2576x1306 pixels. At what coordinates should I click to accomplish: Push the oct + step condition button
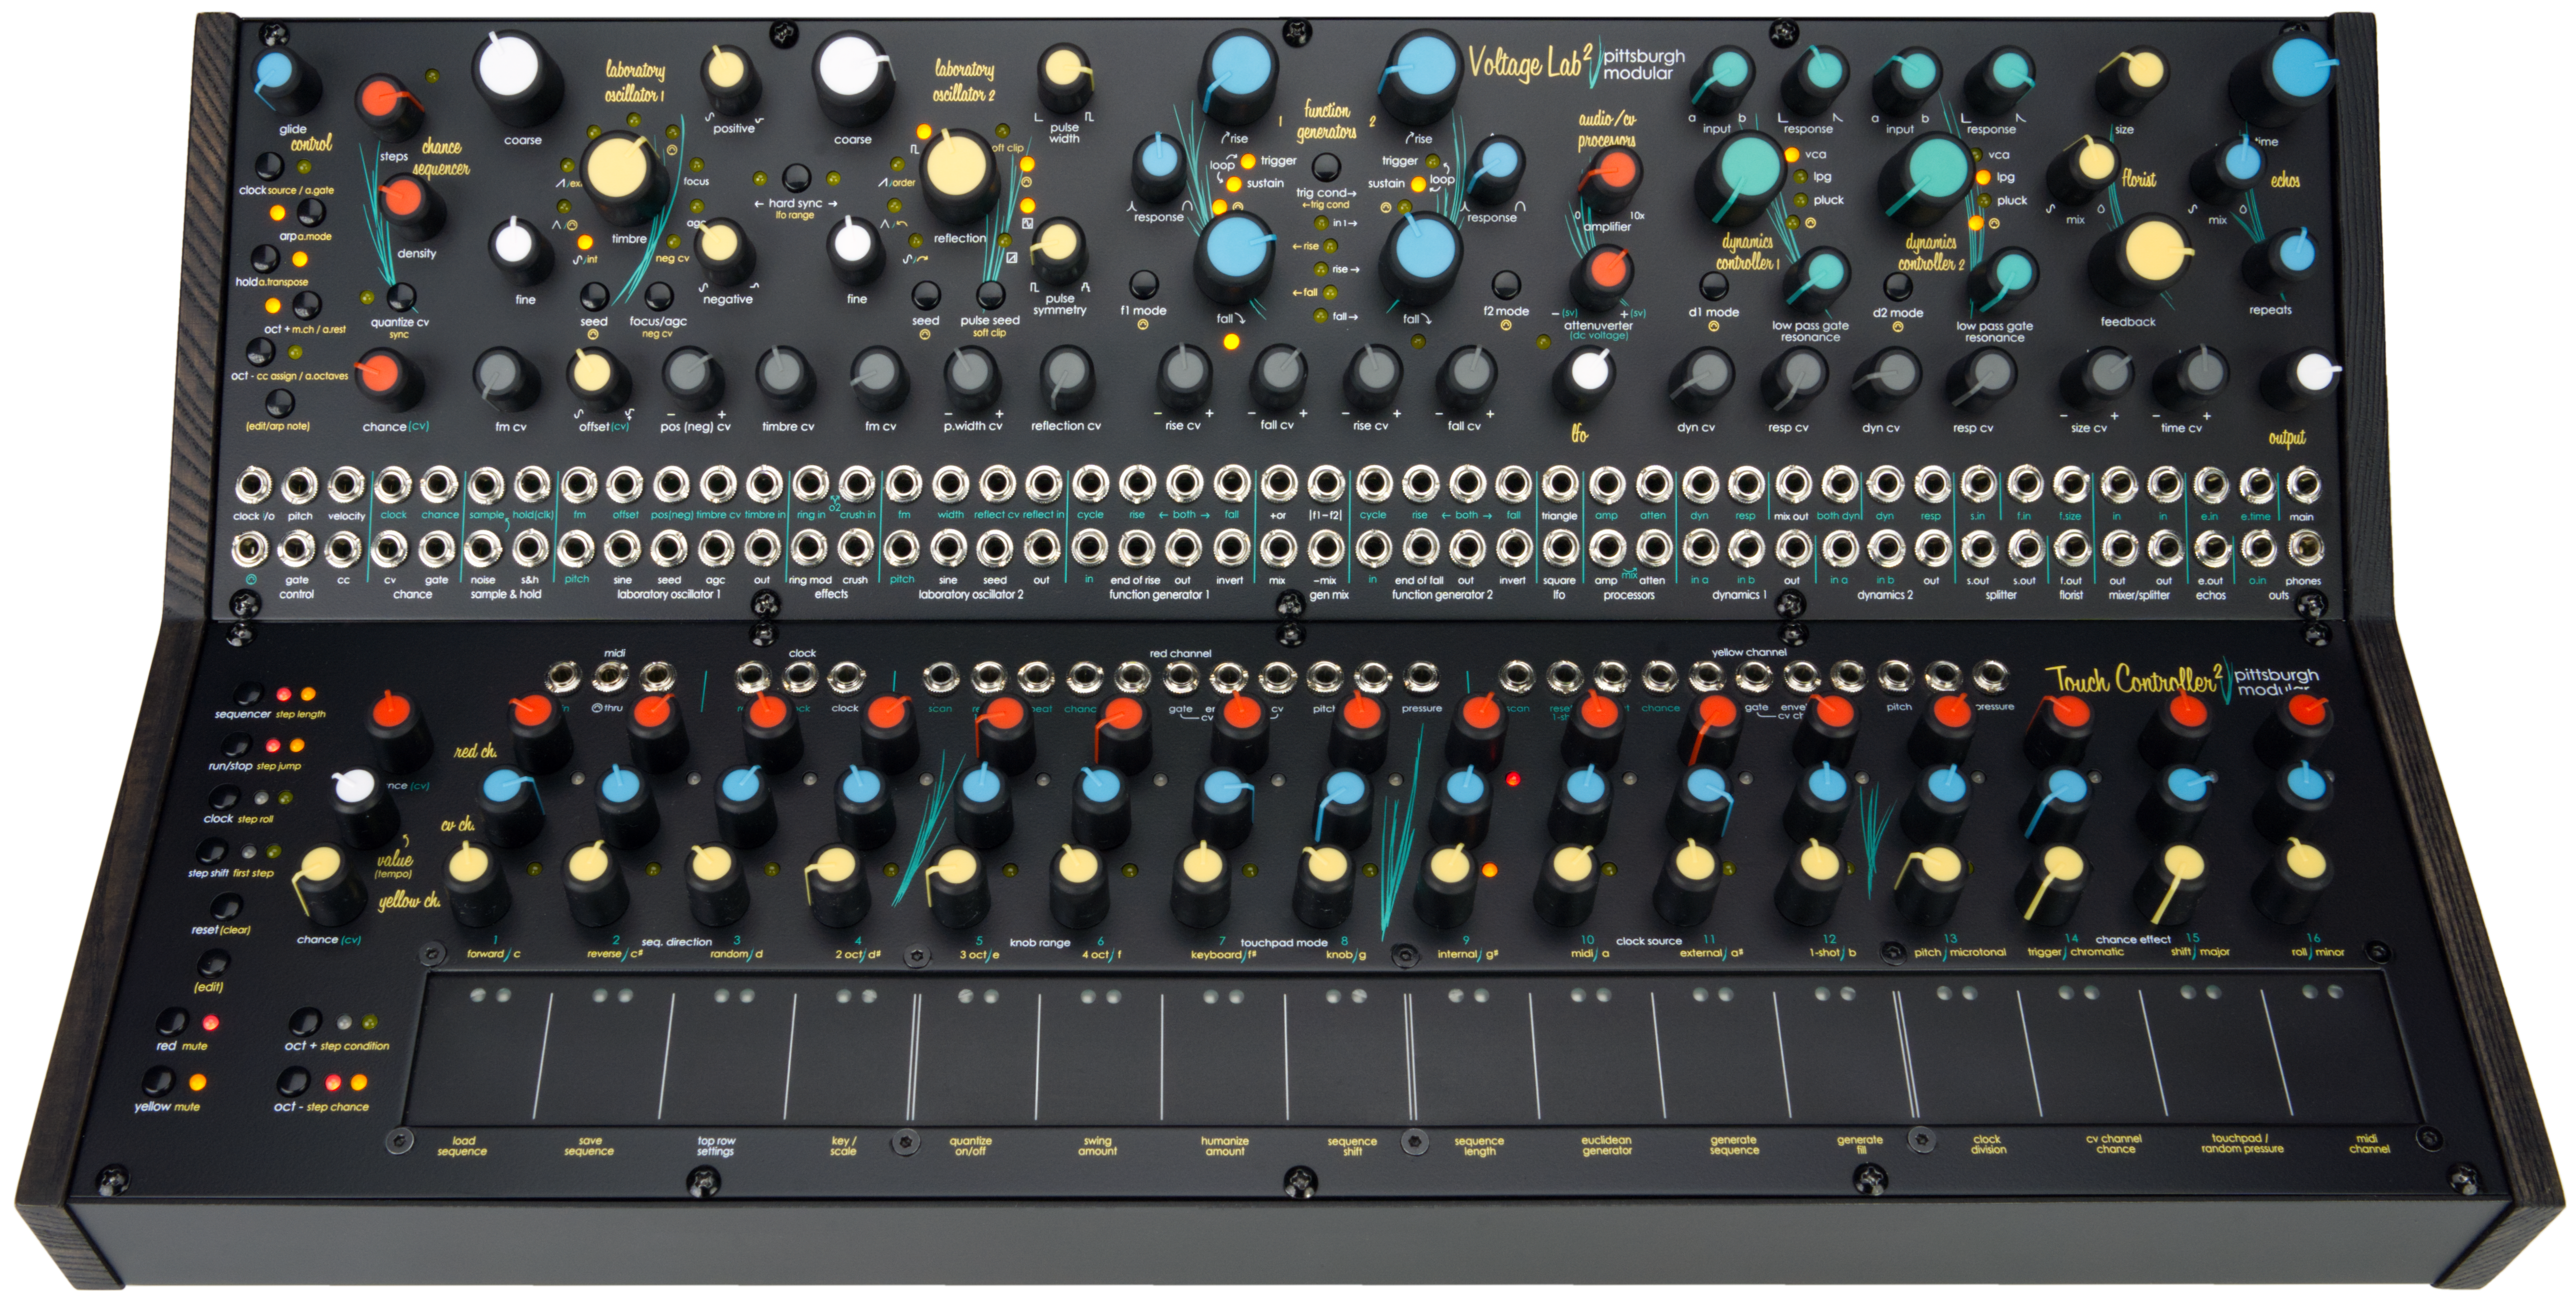tap(304, 1022)
